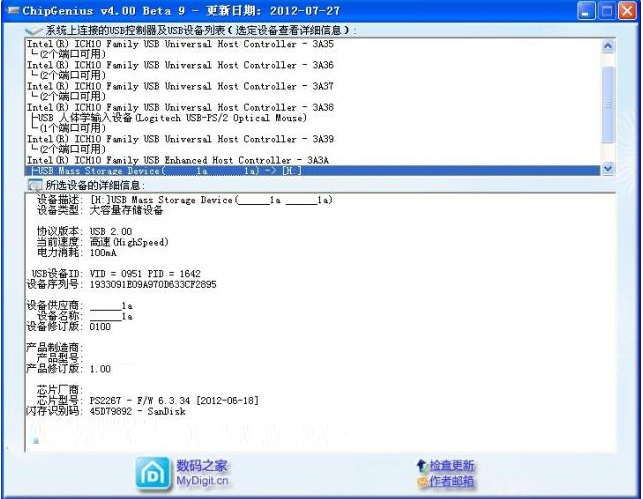Click the icon beside 作者邮箱
Viewport: 643px width, 499px height.
click(421, 483)
